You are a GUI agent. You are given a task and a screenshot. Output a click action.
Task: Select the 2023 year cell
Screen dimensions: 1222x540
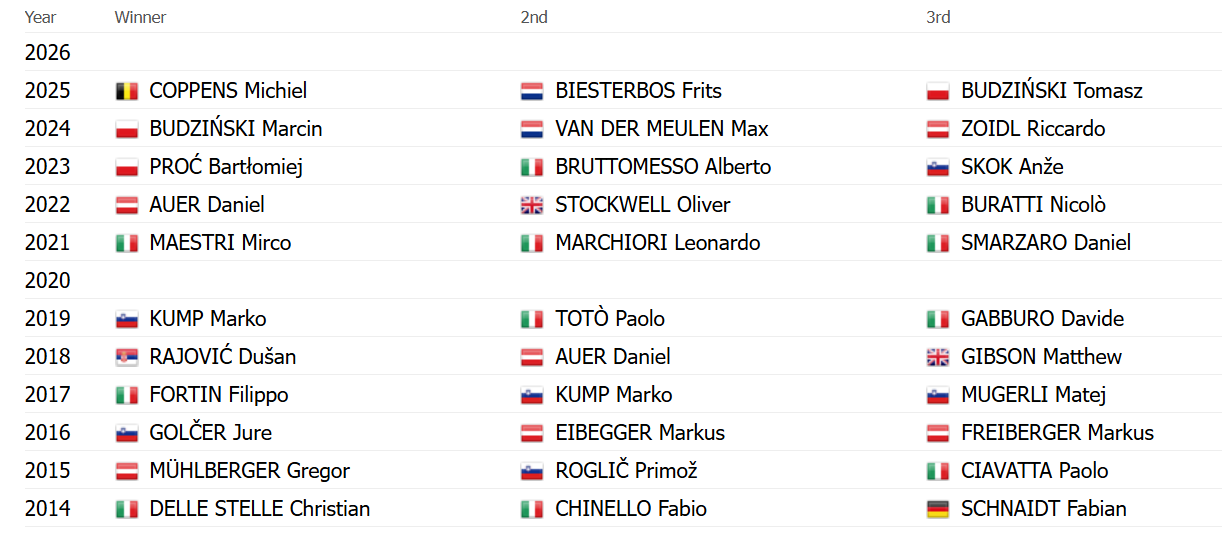tap(48, 167)
